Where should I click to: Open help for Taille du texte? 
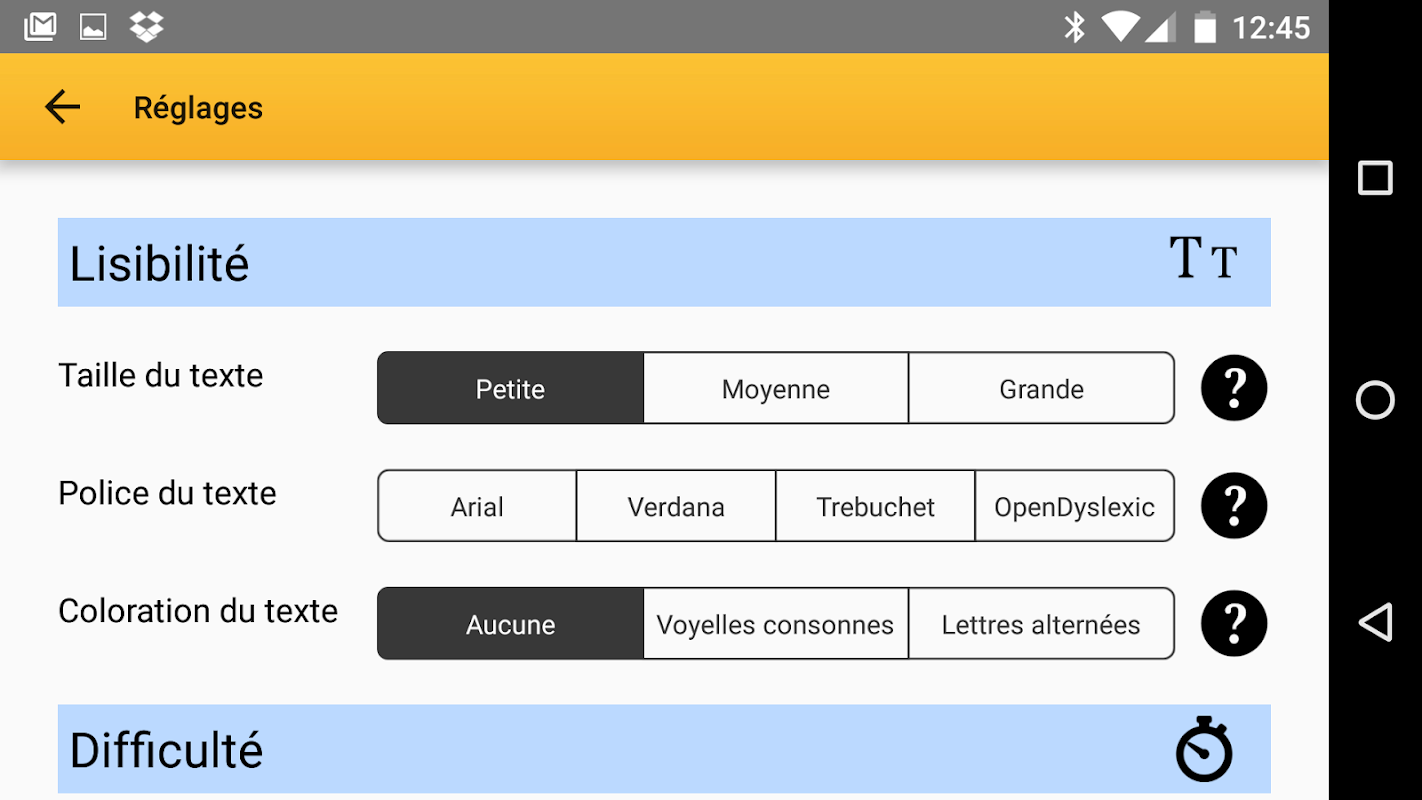point(1233,388)
